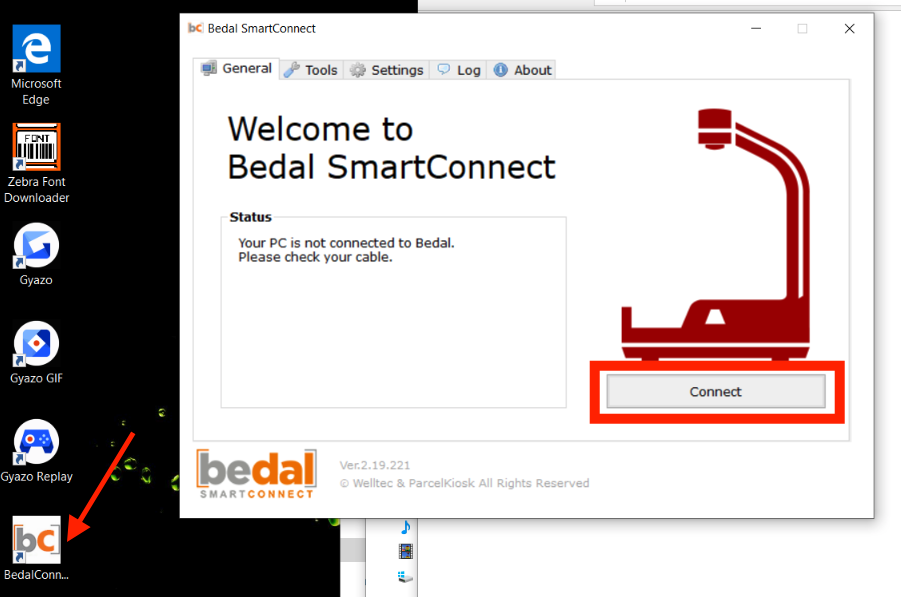
Task: Click the bc icon in the title bar
Action: point(195,28)
